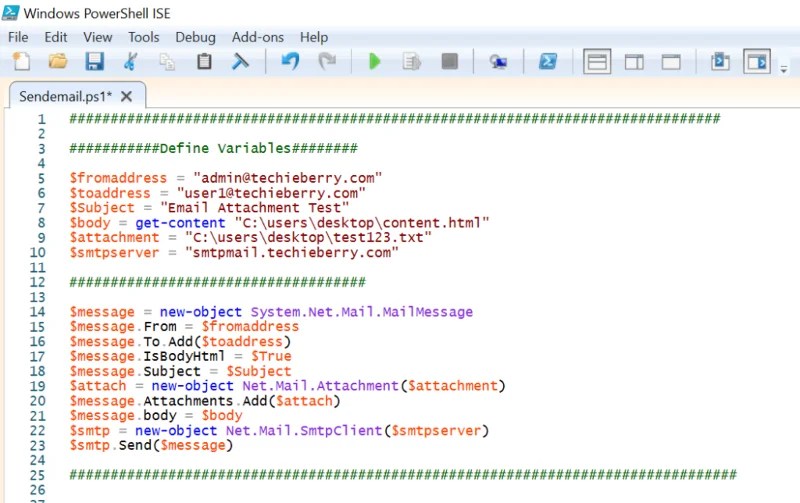Click the test123.txt path string

308,238
